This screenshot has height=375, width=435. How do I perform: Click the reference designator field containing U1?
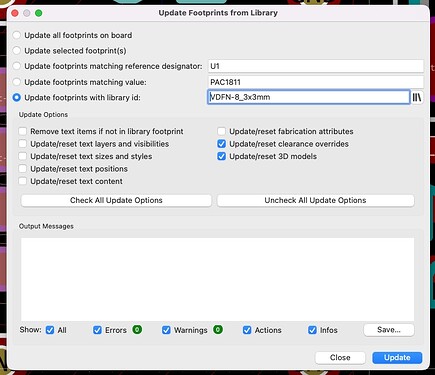(x=316, y=66)
